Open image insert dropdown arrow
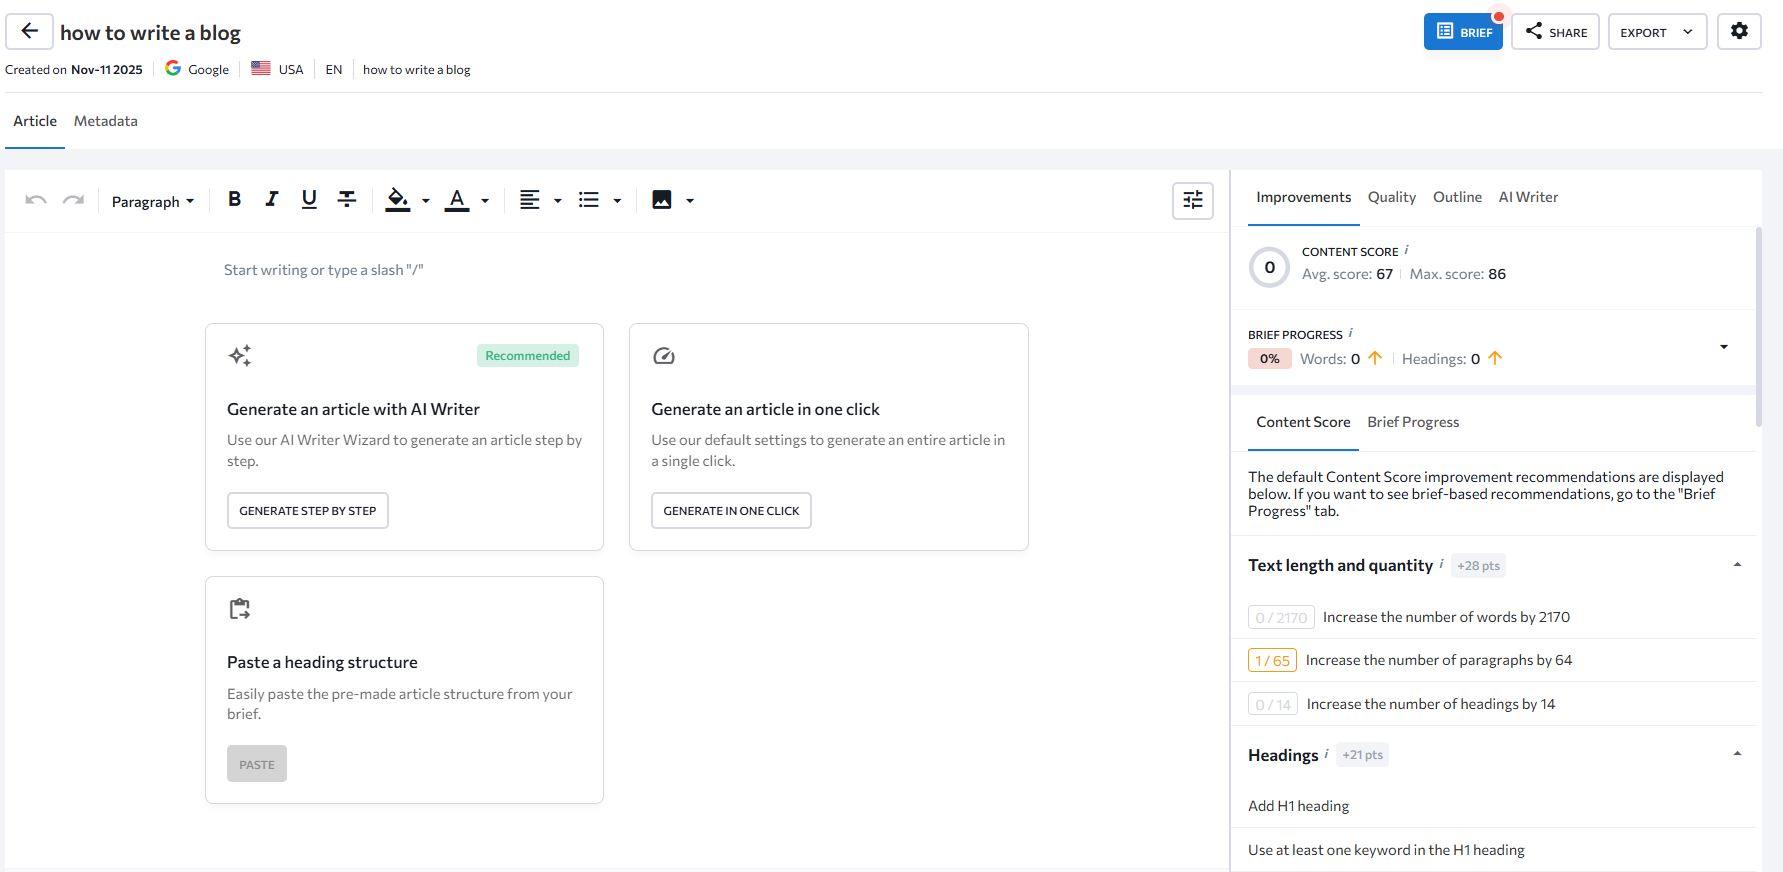Viewport: 1783px width, 872px height. point(690,201)
